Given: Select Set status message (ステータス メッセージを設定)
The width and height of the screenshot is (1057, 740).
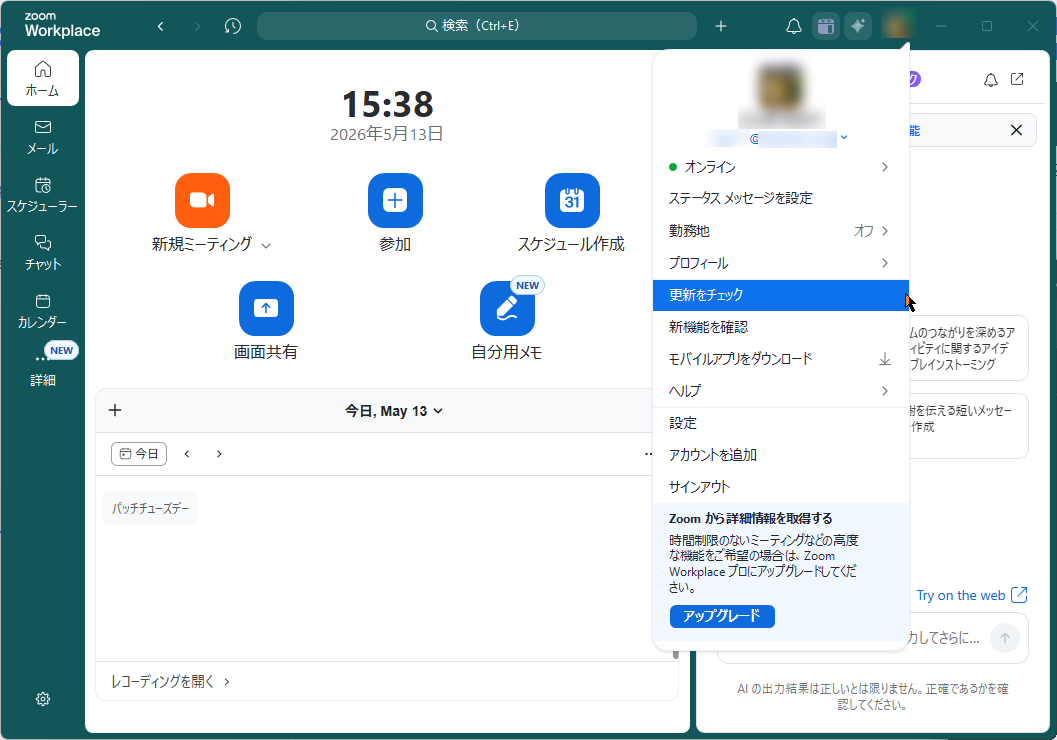Looking at the screenshot, I should pos(781,198).
